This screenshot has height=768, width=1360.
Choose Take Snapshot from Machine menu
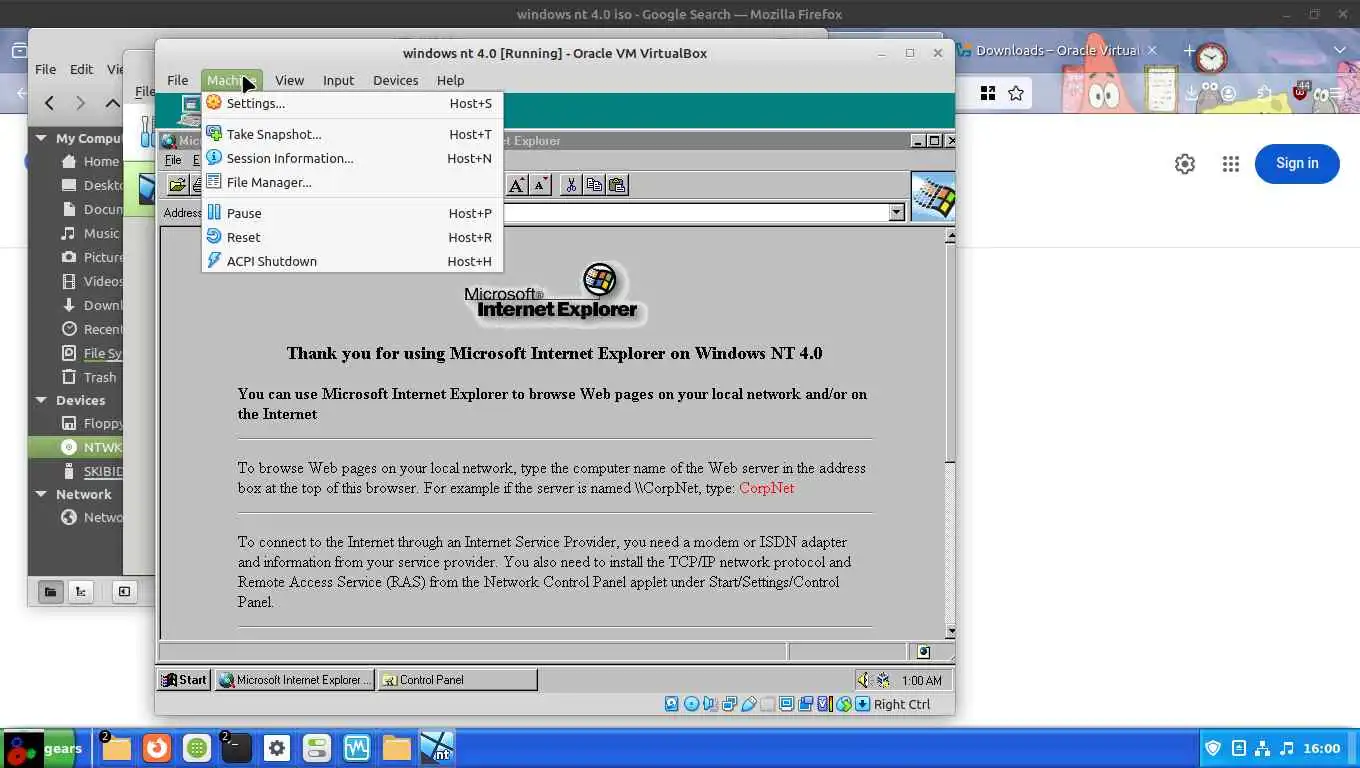352,134
